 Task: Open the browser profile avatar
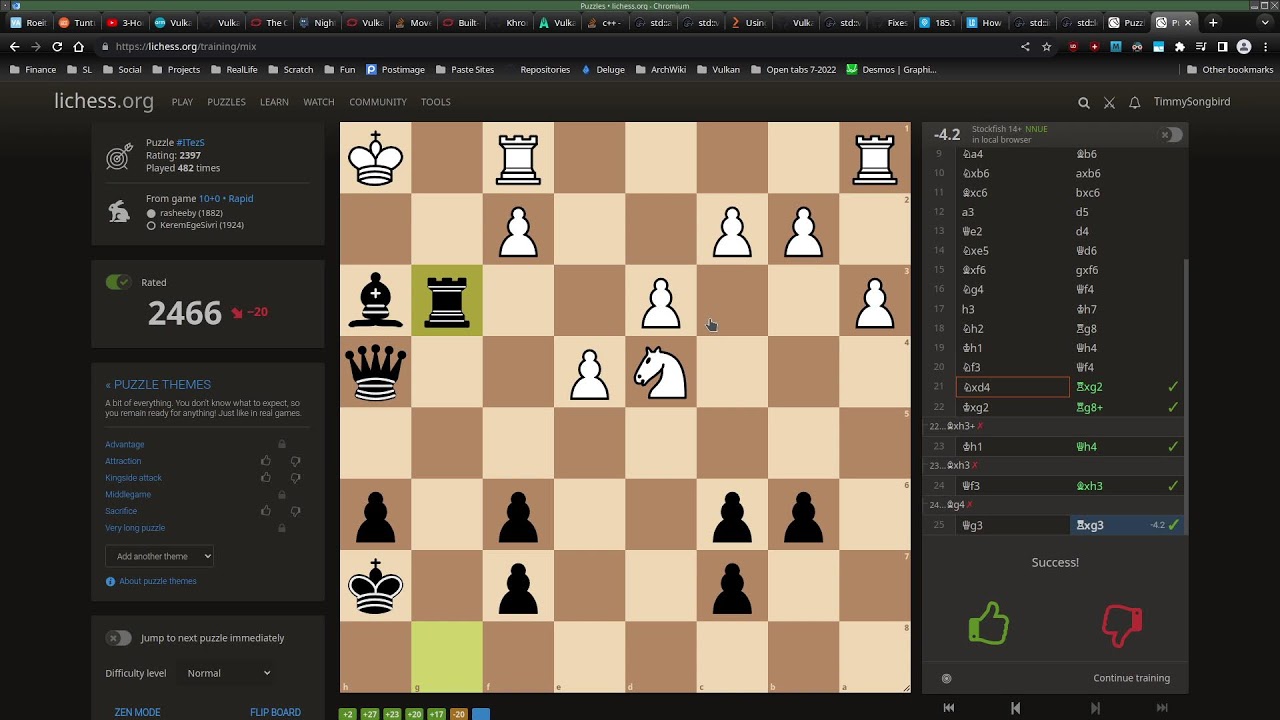(1244, 46)
